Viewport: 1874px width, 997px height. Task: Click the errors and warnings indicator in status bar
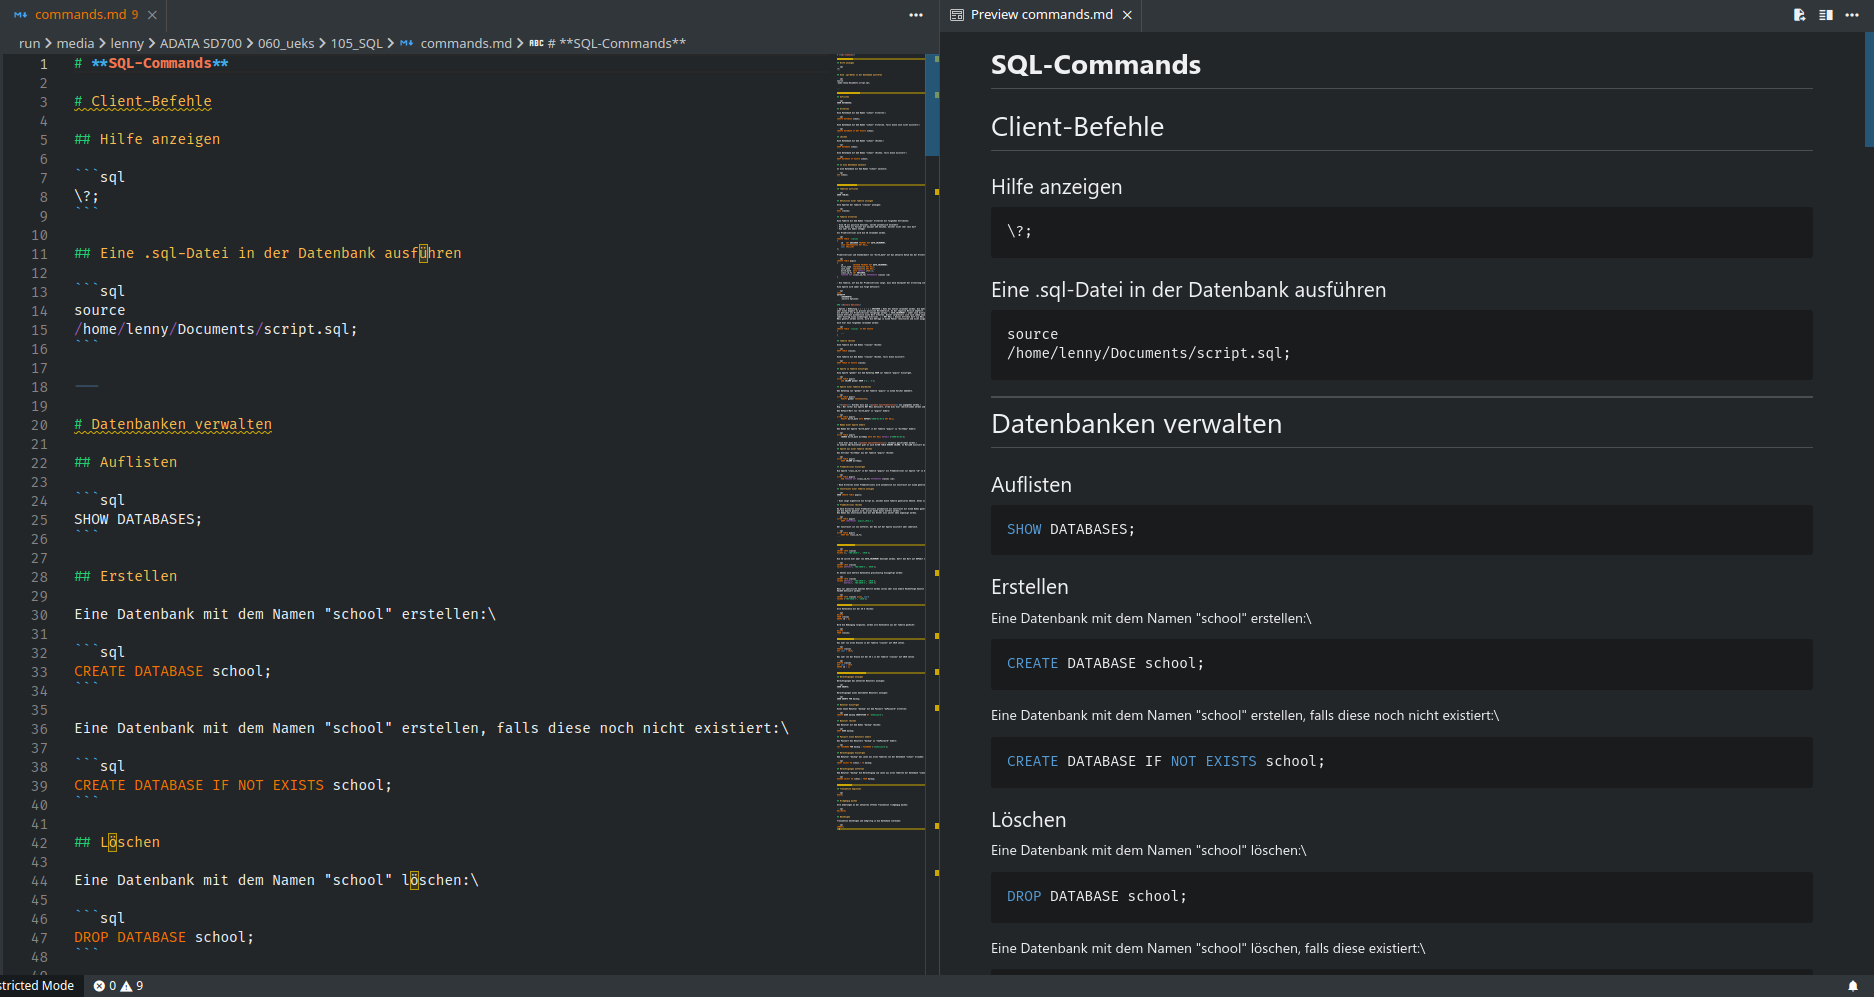(118, 986)
